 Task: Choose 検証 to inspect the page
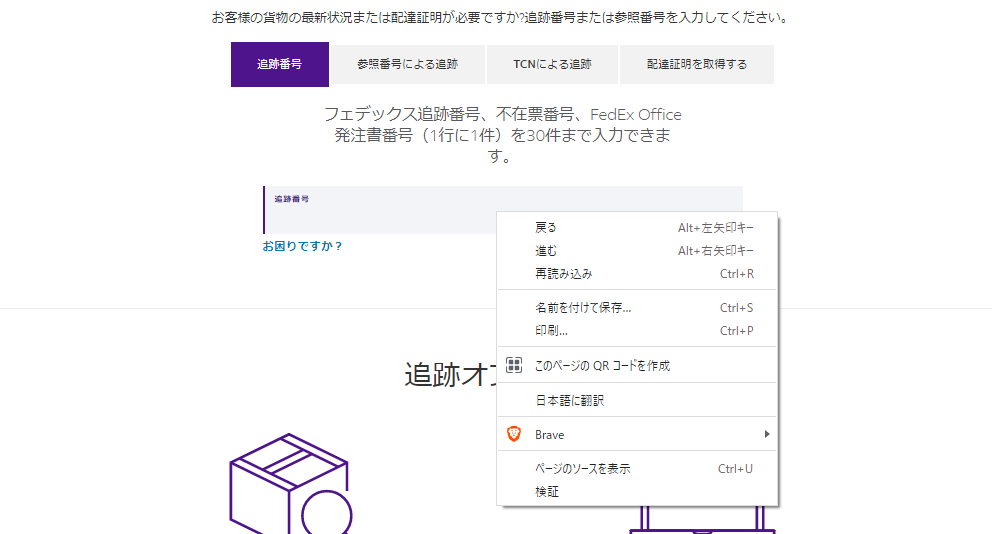pos(547,491)
